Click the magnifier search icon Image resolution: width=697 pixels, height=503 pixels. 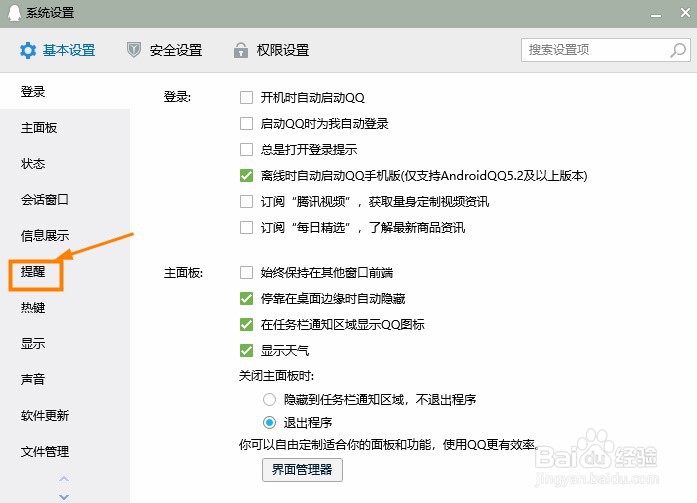click(x=678, y=50)
